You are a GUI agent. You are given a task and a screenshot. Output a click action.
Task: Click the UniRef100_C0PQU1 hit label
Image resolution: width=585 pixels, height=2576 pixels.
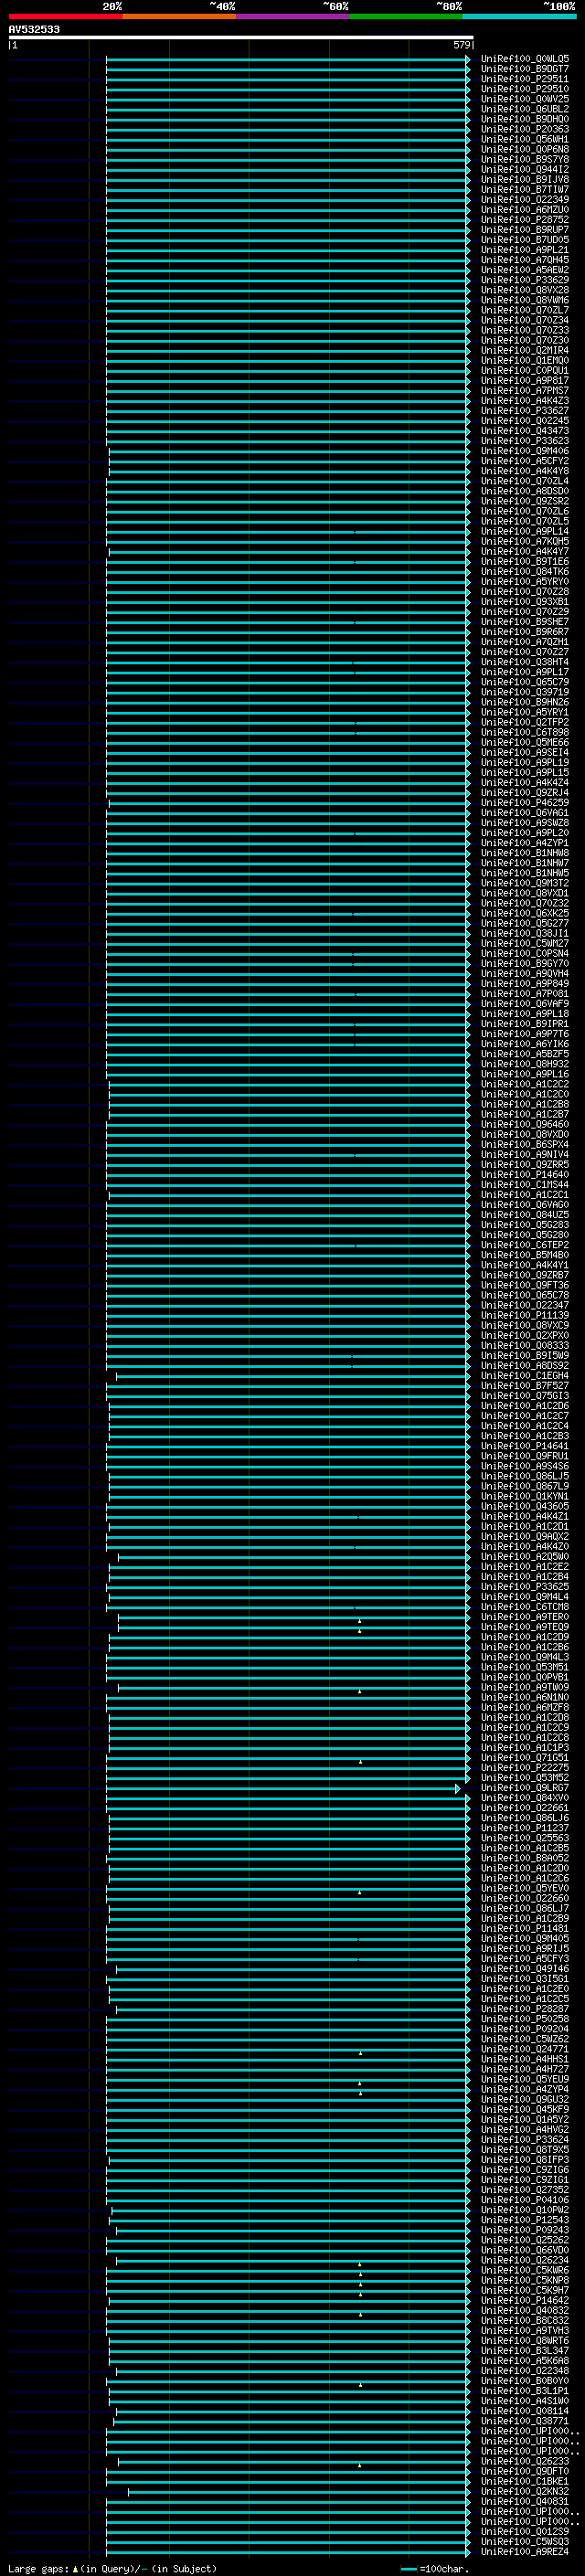524,371
